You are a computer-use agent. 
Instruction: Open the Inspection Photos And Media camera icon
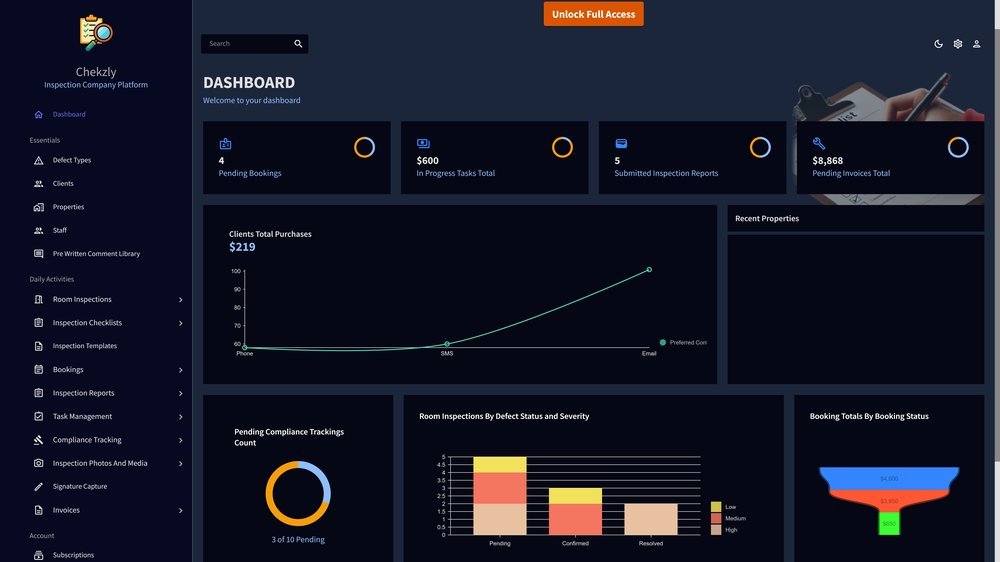pos(38,463)
